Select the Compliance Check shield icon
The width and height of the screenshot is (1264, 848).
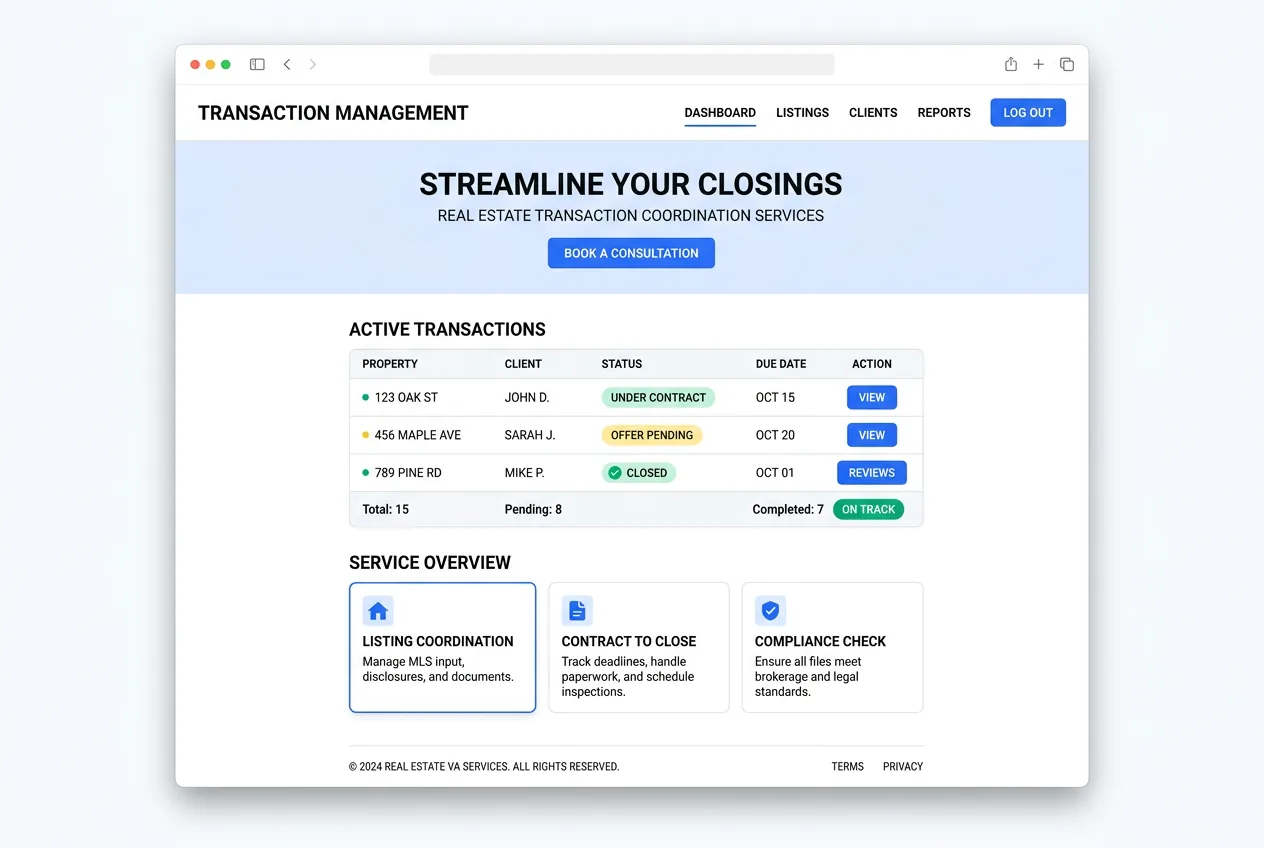(x=770, y=610)
